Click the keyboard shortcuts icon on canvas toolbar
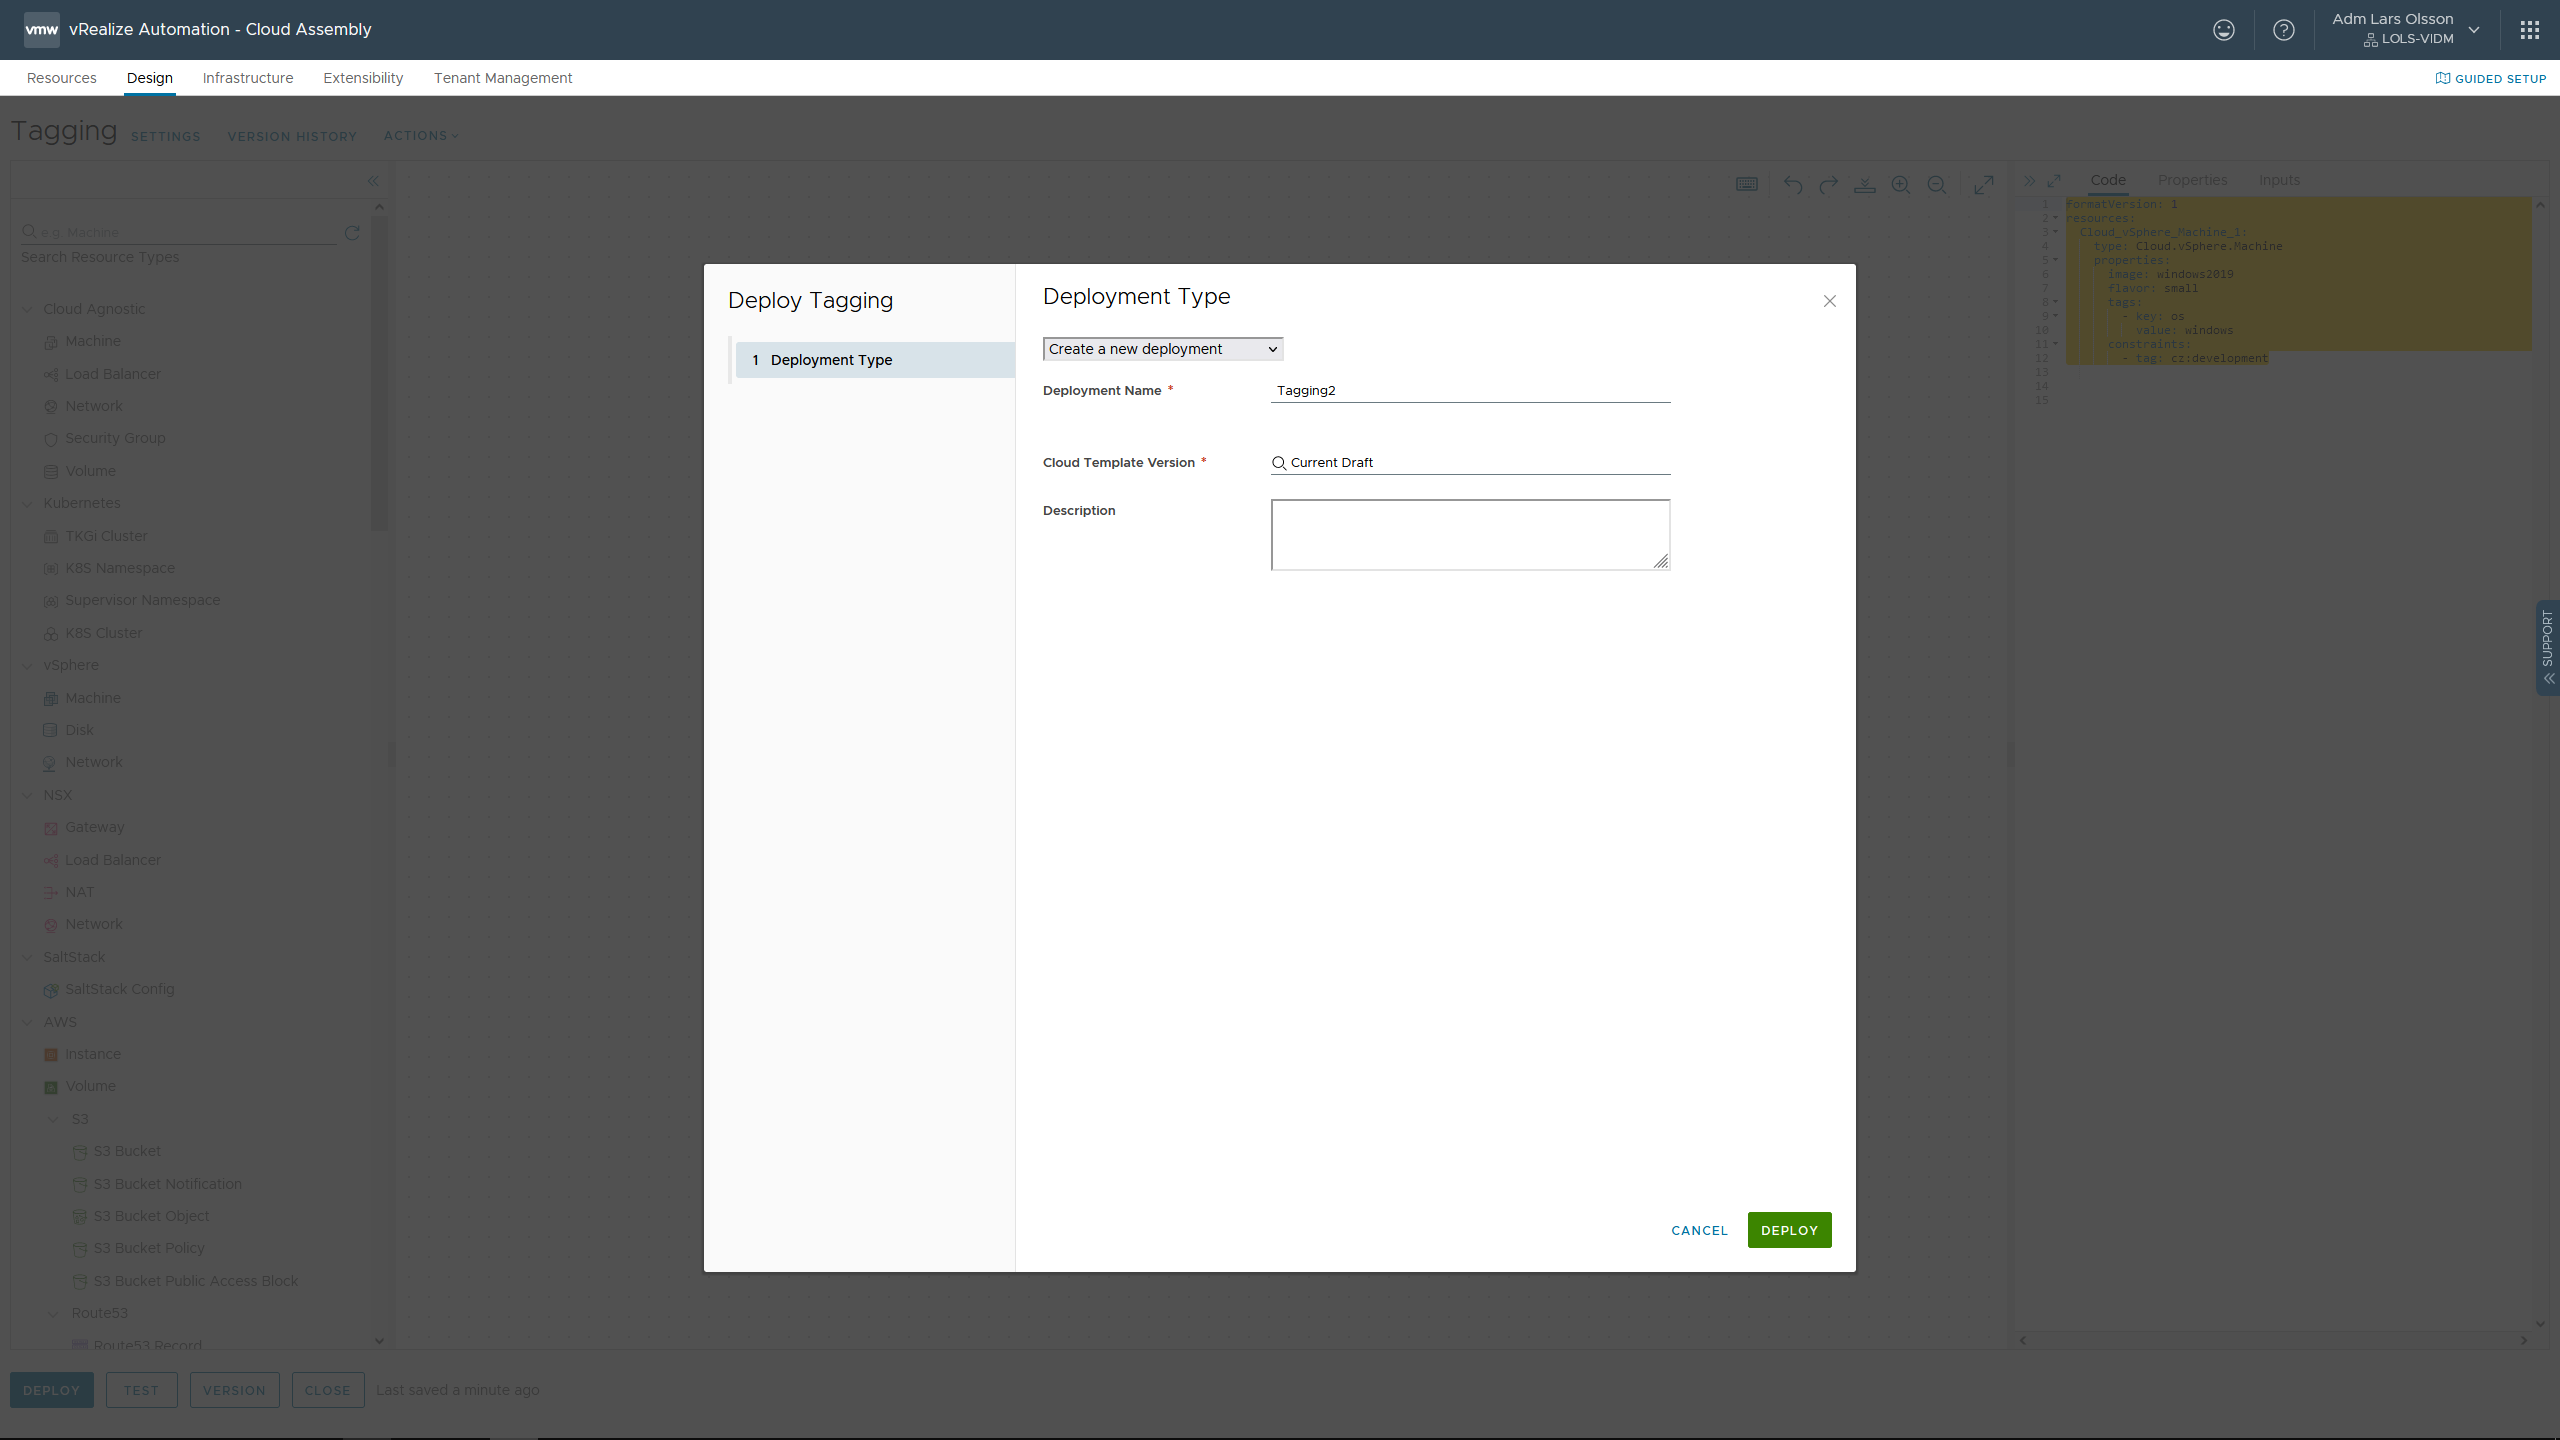The image size is (2560, 1440). pyautogui.click(x=1746, y=184)
